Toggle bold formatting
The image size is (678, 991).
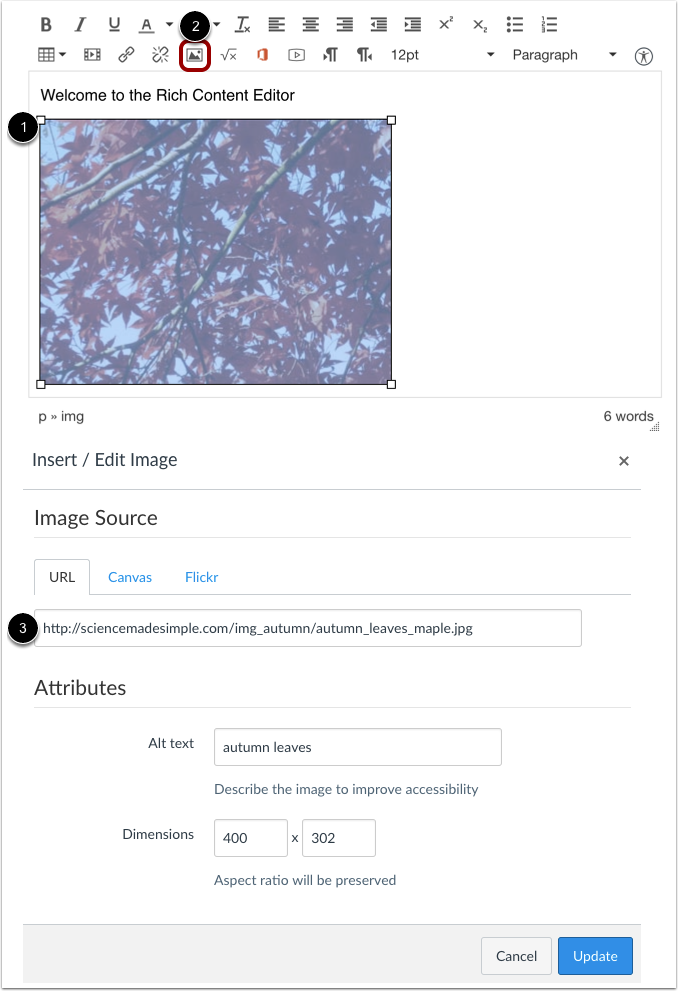click(x=47, y=25)
